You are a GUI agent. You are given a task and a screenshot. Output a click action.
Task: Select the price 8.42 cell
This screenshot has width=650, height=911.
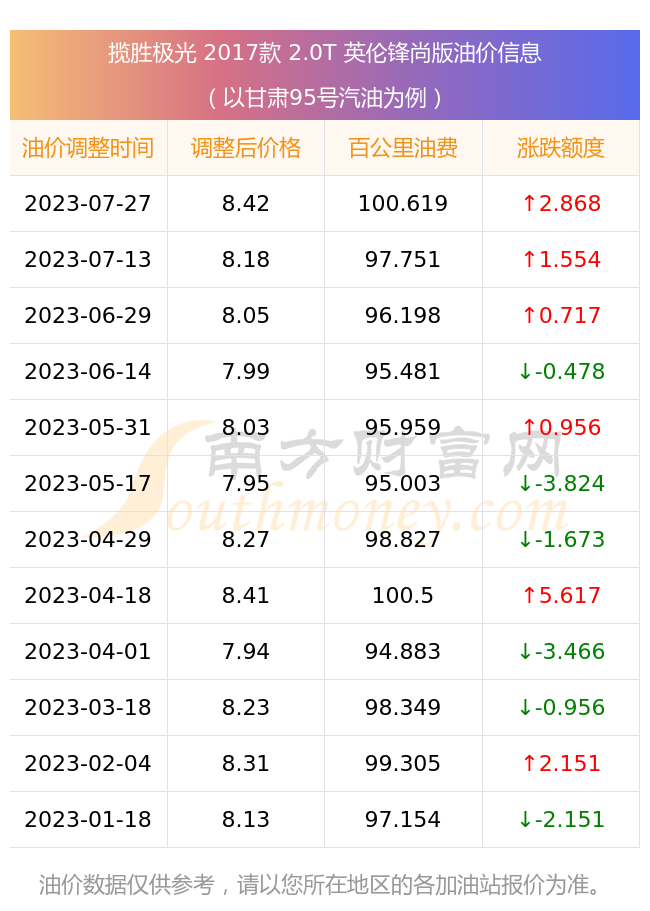246,203
